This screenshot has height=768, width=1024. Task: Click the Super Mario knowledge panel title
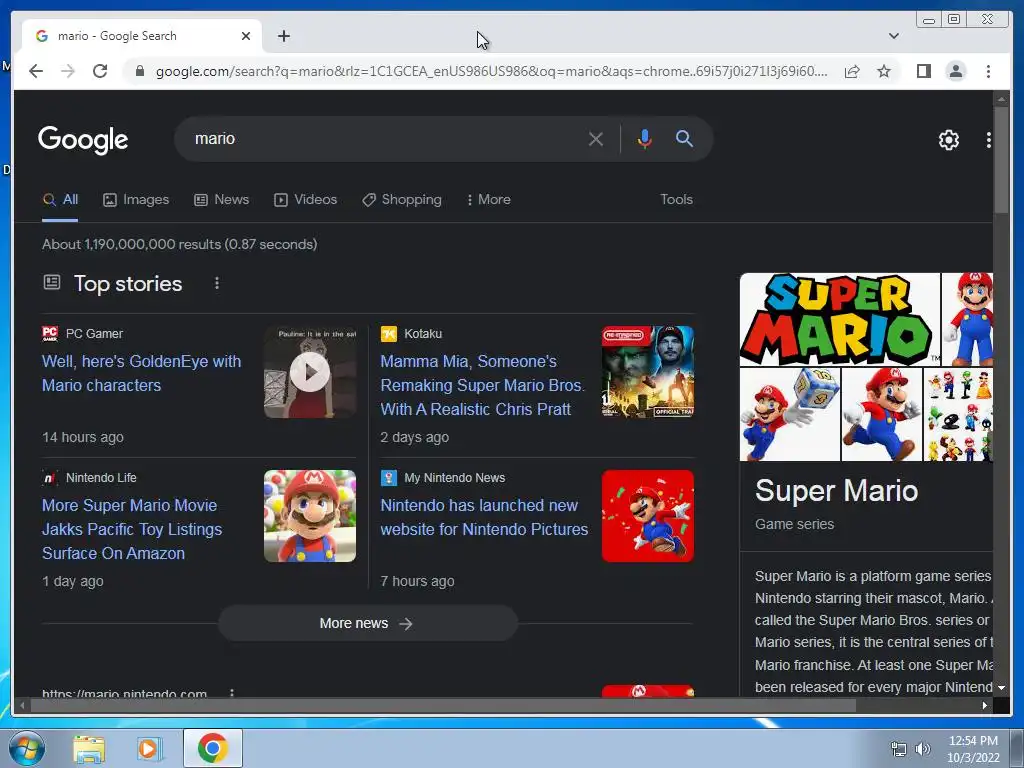837,491
